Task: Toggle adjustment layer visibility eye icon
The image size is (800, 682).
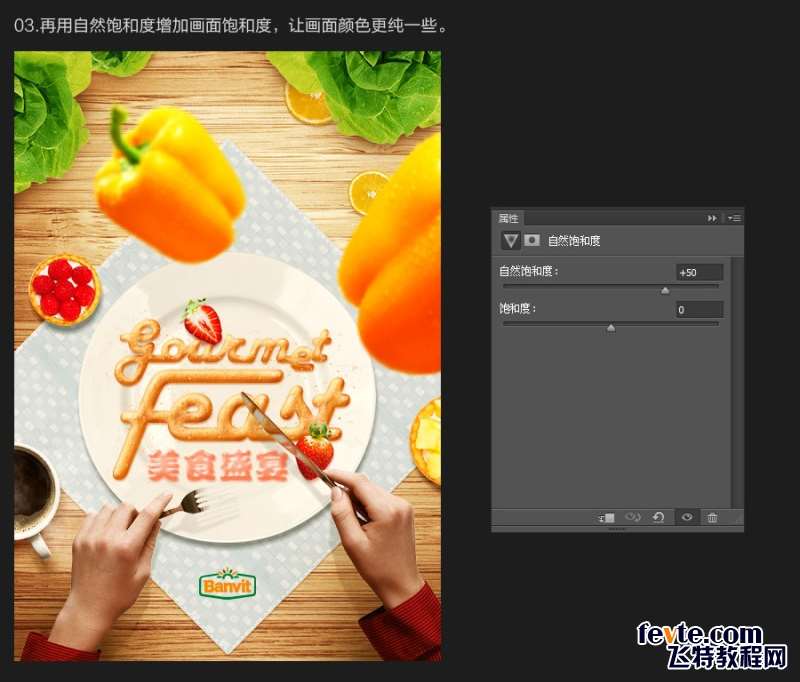Action: pos(687,517)
